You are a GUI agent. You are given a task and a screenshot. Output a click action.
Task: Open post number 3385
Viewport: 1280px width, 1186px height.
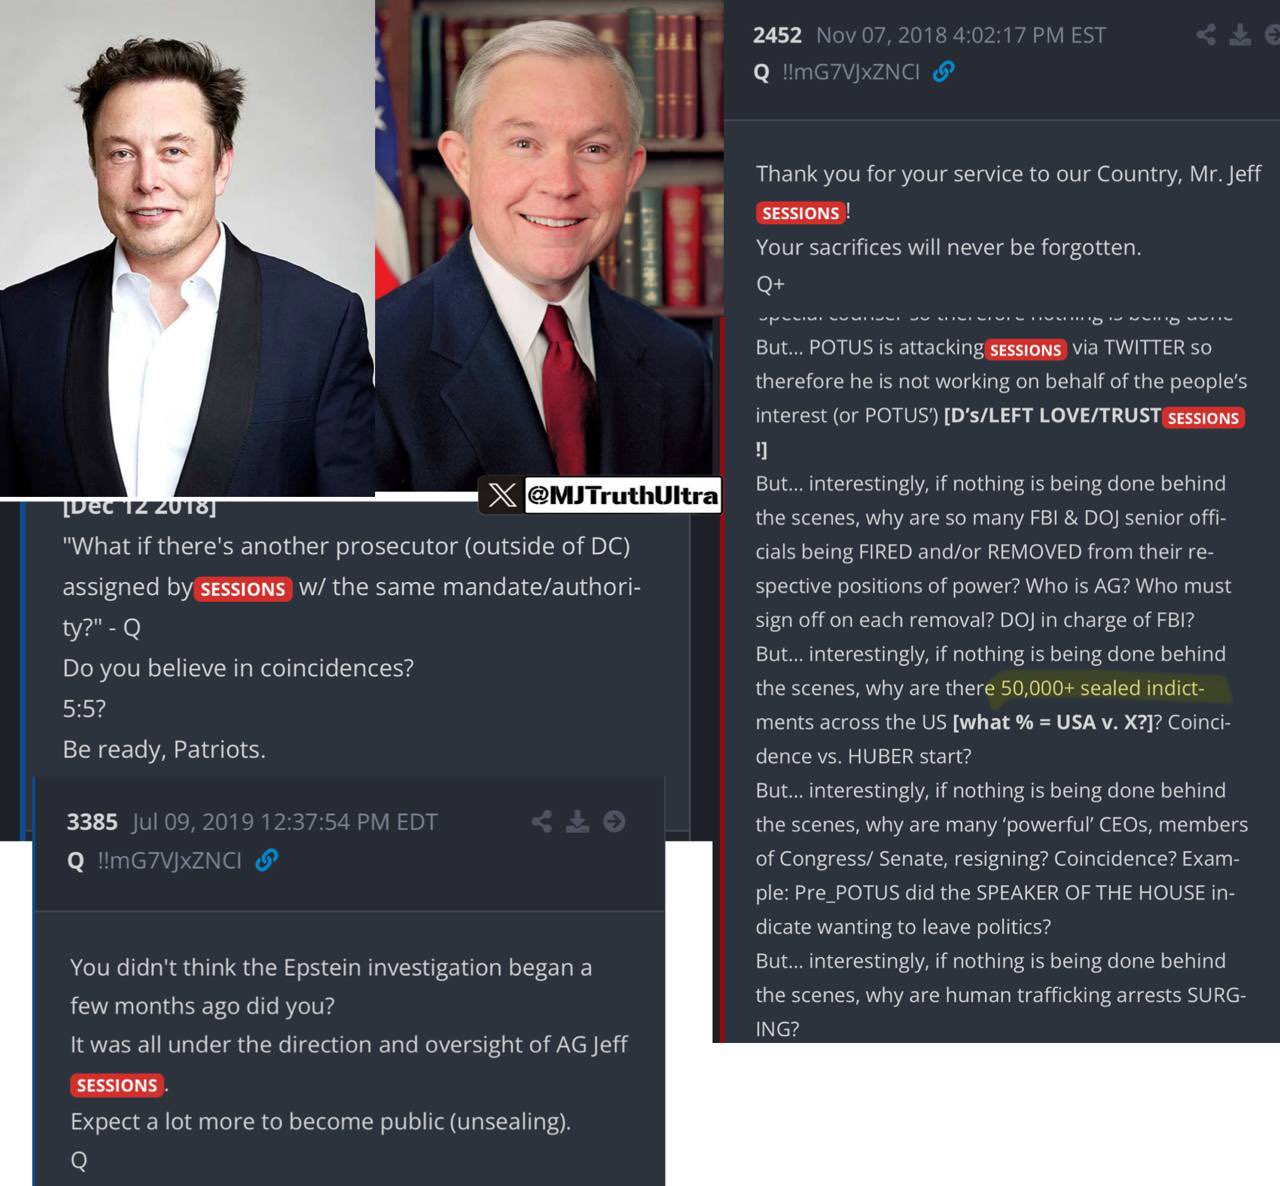[x=92, y=822]
